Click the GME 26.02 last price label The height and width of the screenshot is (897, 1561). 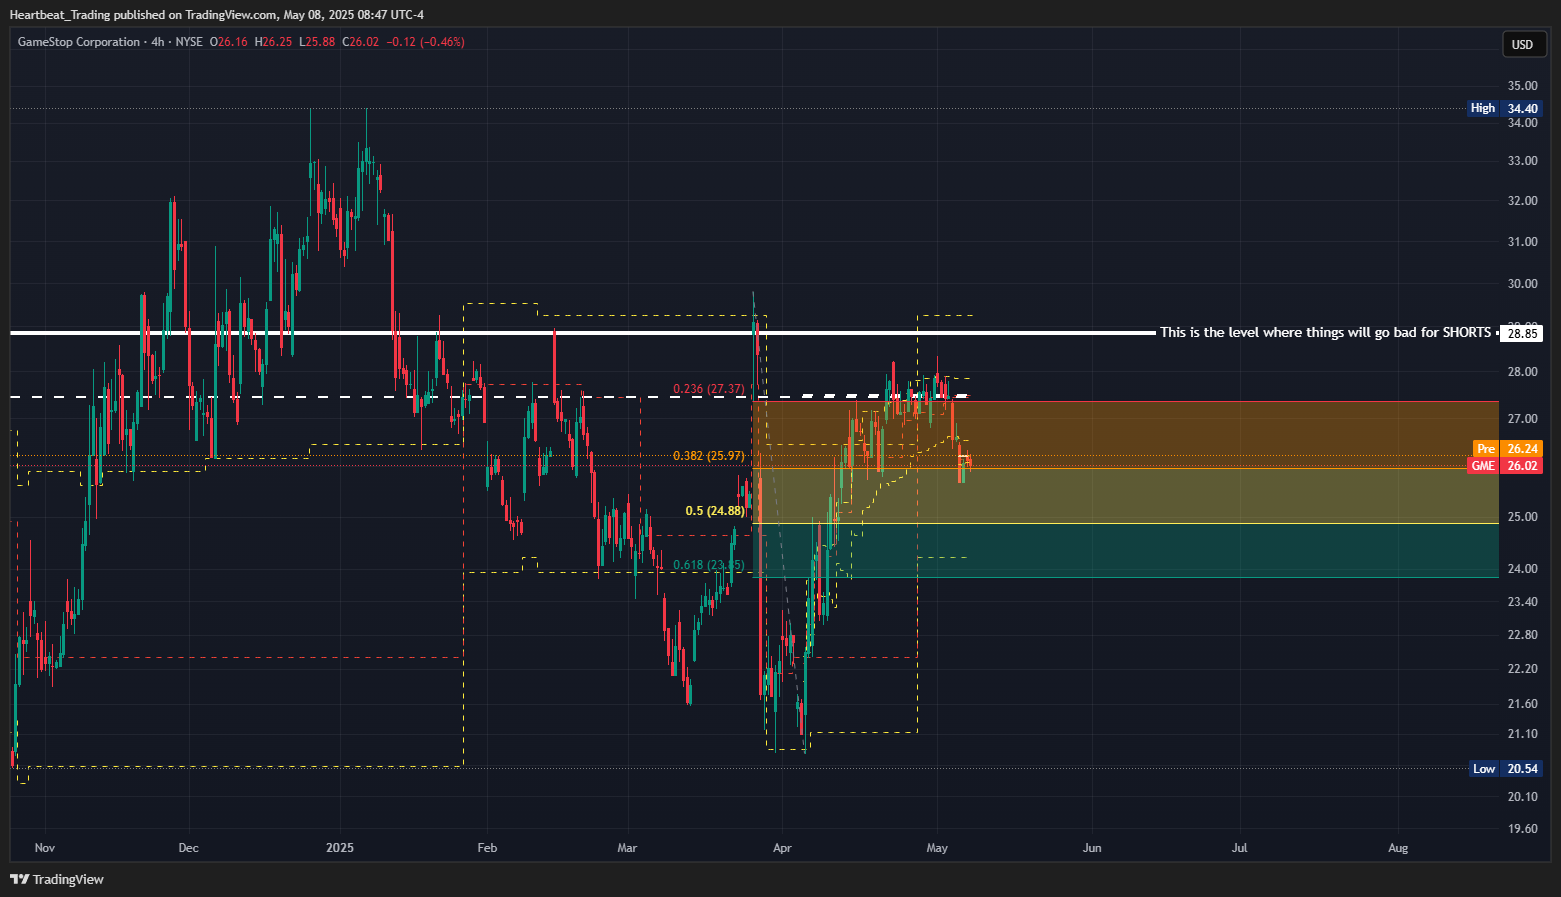pyautogui.click(x=1506, y=466)
